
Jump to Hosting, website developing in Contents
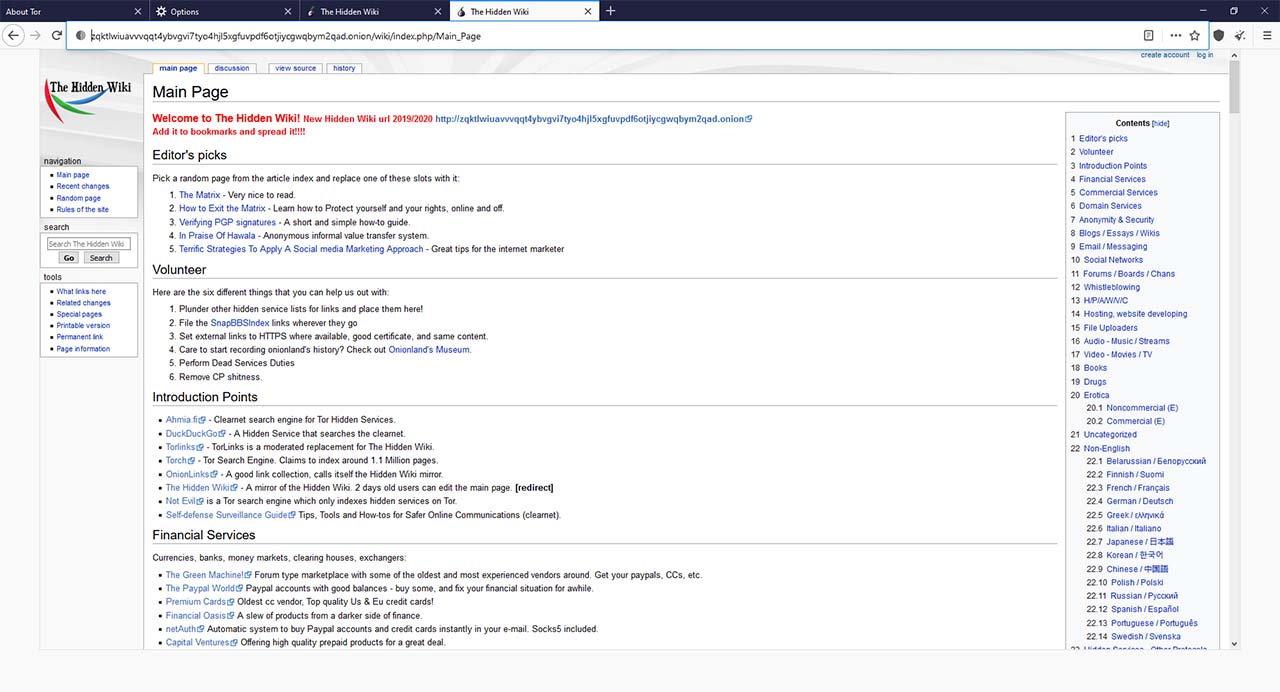pos(1135,314)
